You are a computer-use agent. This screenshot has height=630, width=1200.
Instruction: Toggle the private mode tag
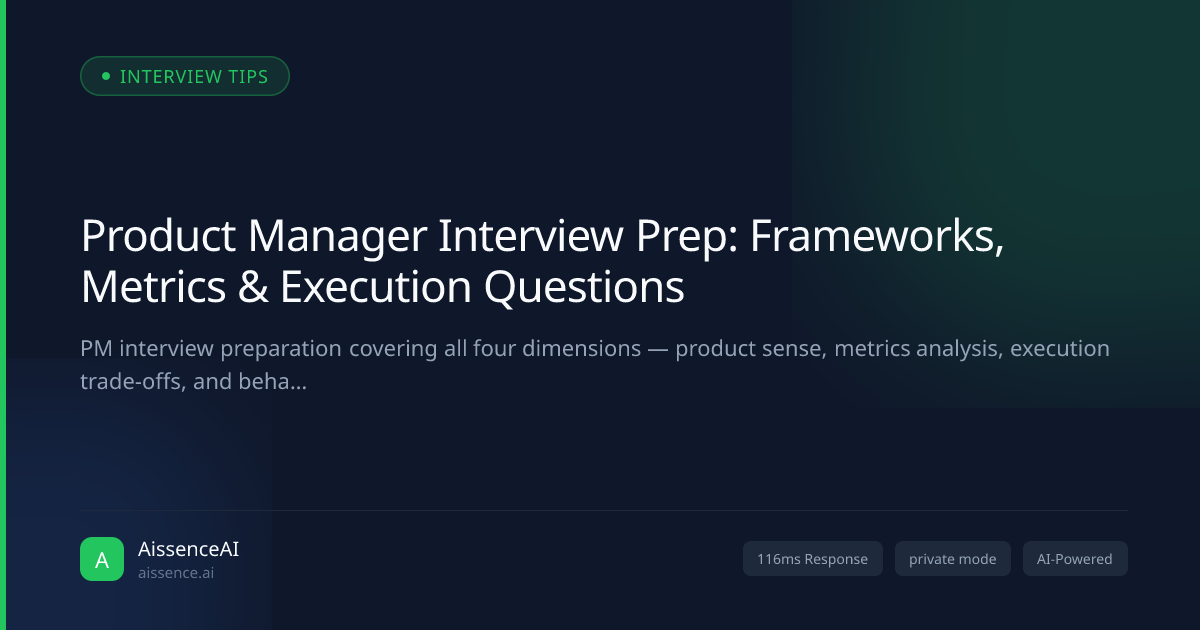[x=953, y=559]
